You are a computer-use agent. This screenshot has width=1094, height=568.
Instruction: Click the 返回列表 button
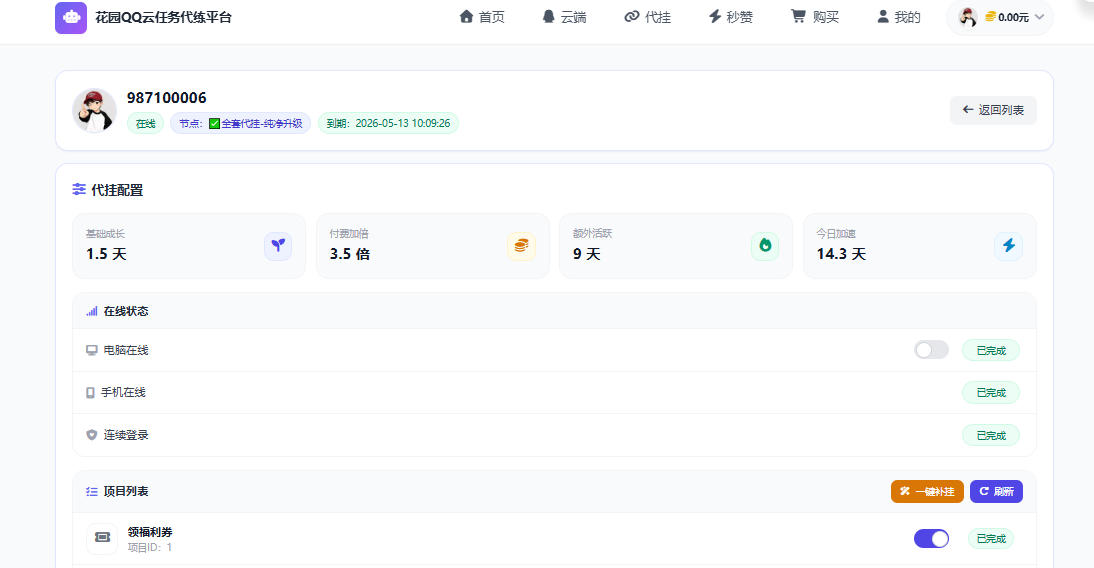[993, 110]
